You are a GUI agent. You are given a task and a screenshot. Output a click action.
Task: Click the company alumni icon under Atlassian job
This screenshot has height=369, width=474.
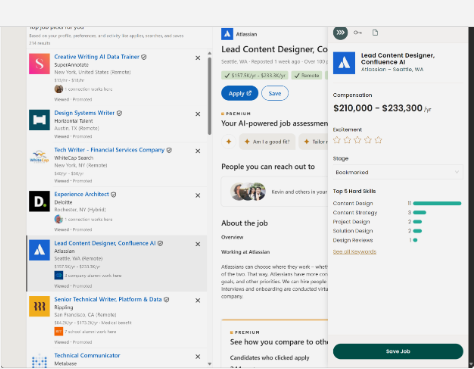point(59,275)
